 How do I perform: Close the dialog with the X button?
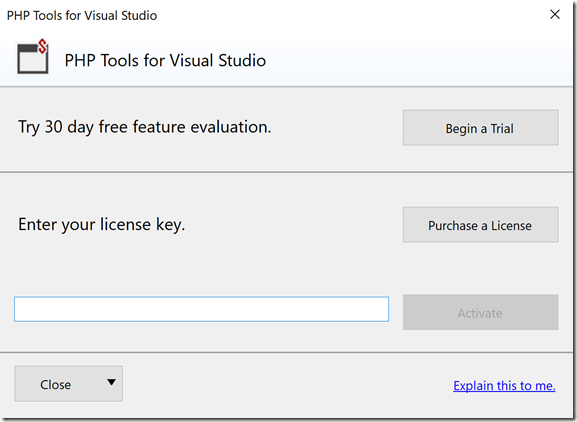[x=555, y=14]
